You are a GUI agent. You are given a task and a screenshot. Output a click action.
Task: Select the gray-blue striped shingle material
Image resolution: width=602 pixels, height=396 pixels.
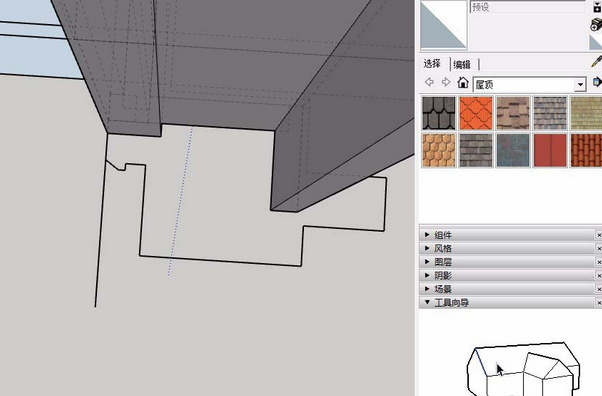(550, 113)
